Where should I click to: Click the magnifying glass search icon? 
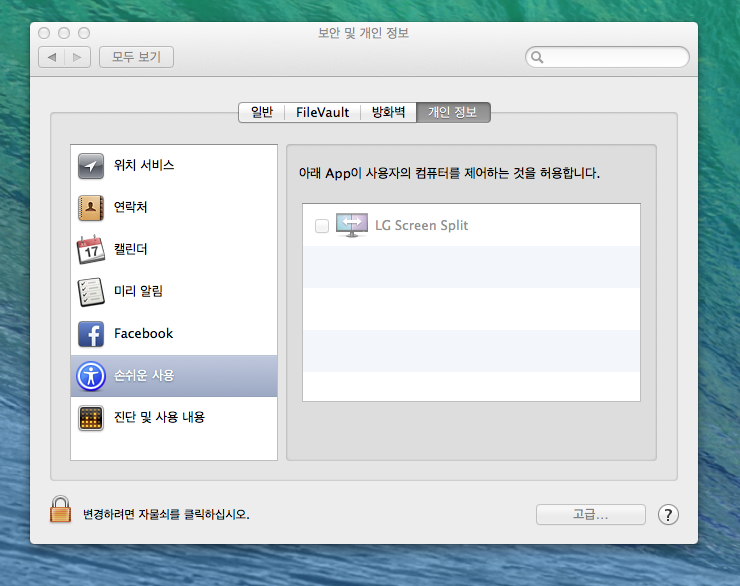pyautogui.click(x=537, y=57)
